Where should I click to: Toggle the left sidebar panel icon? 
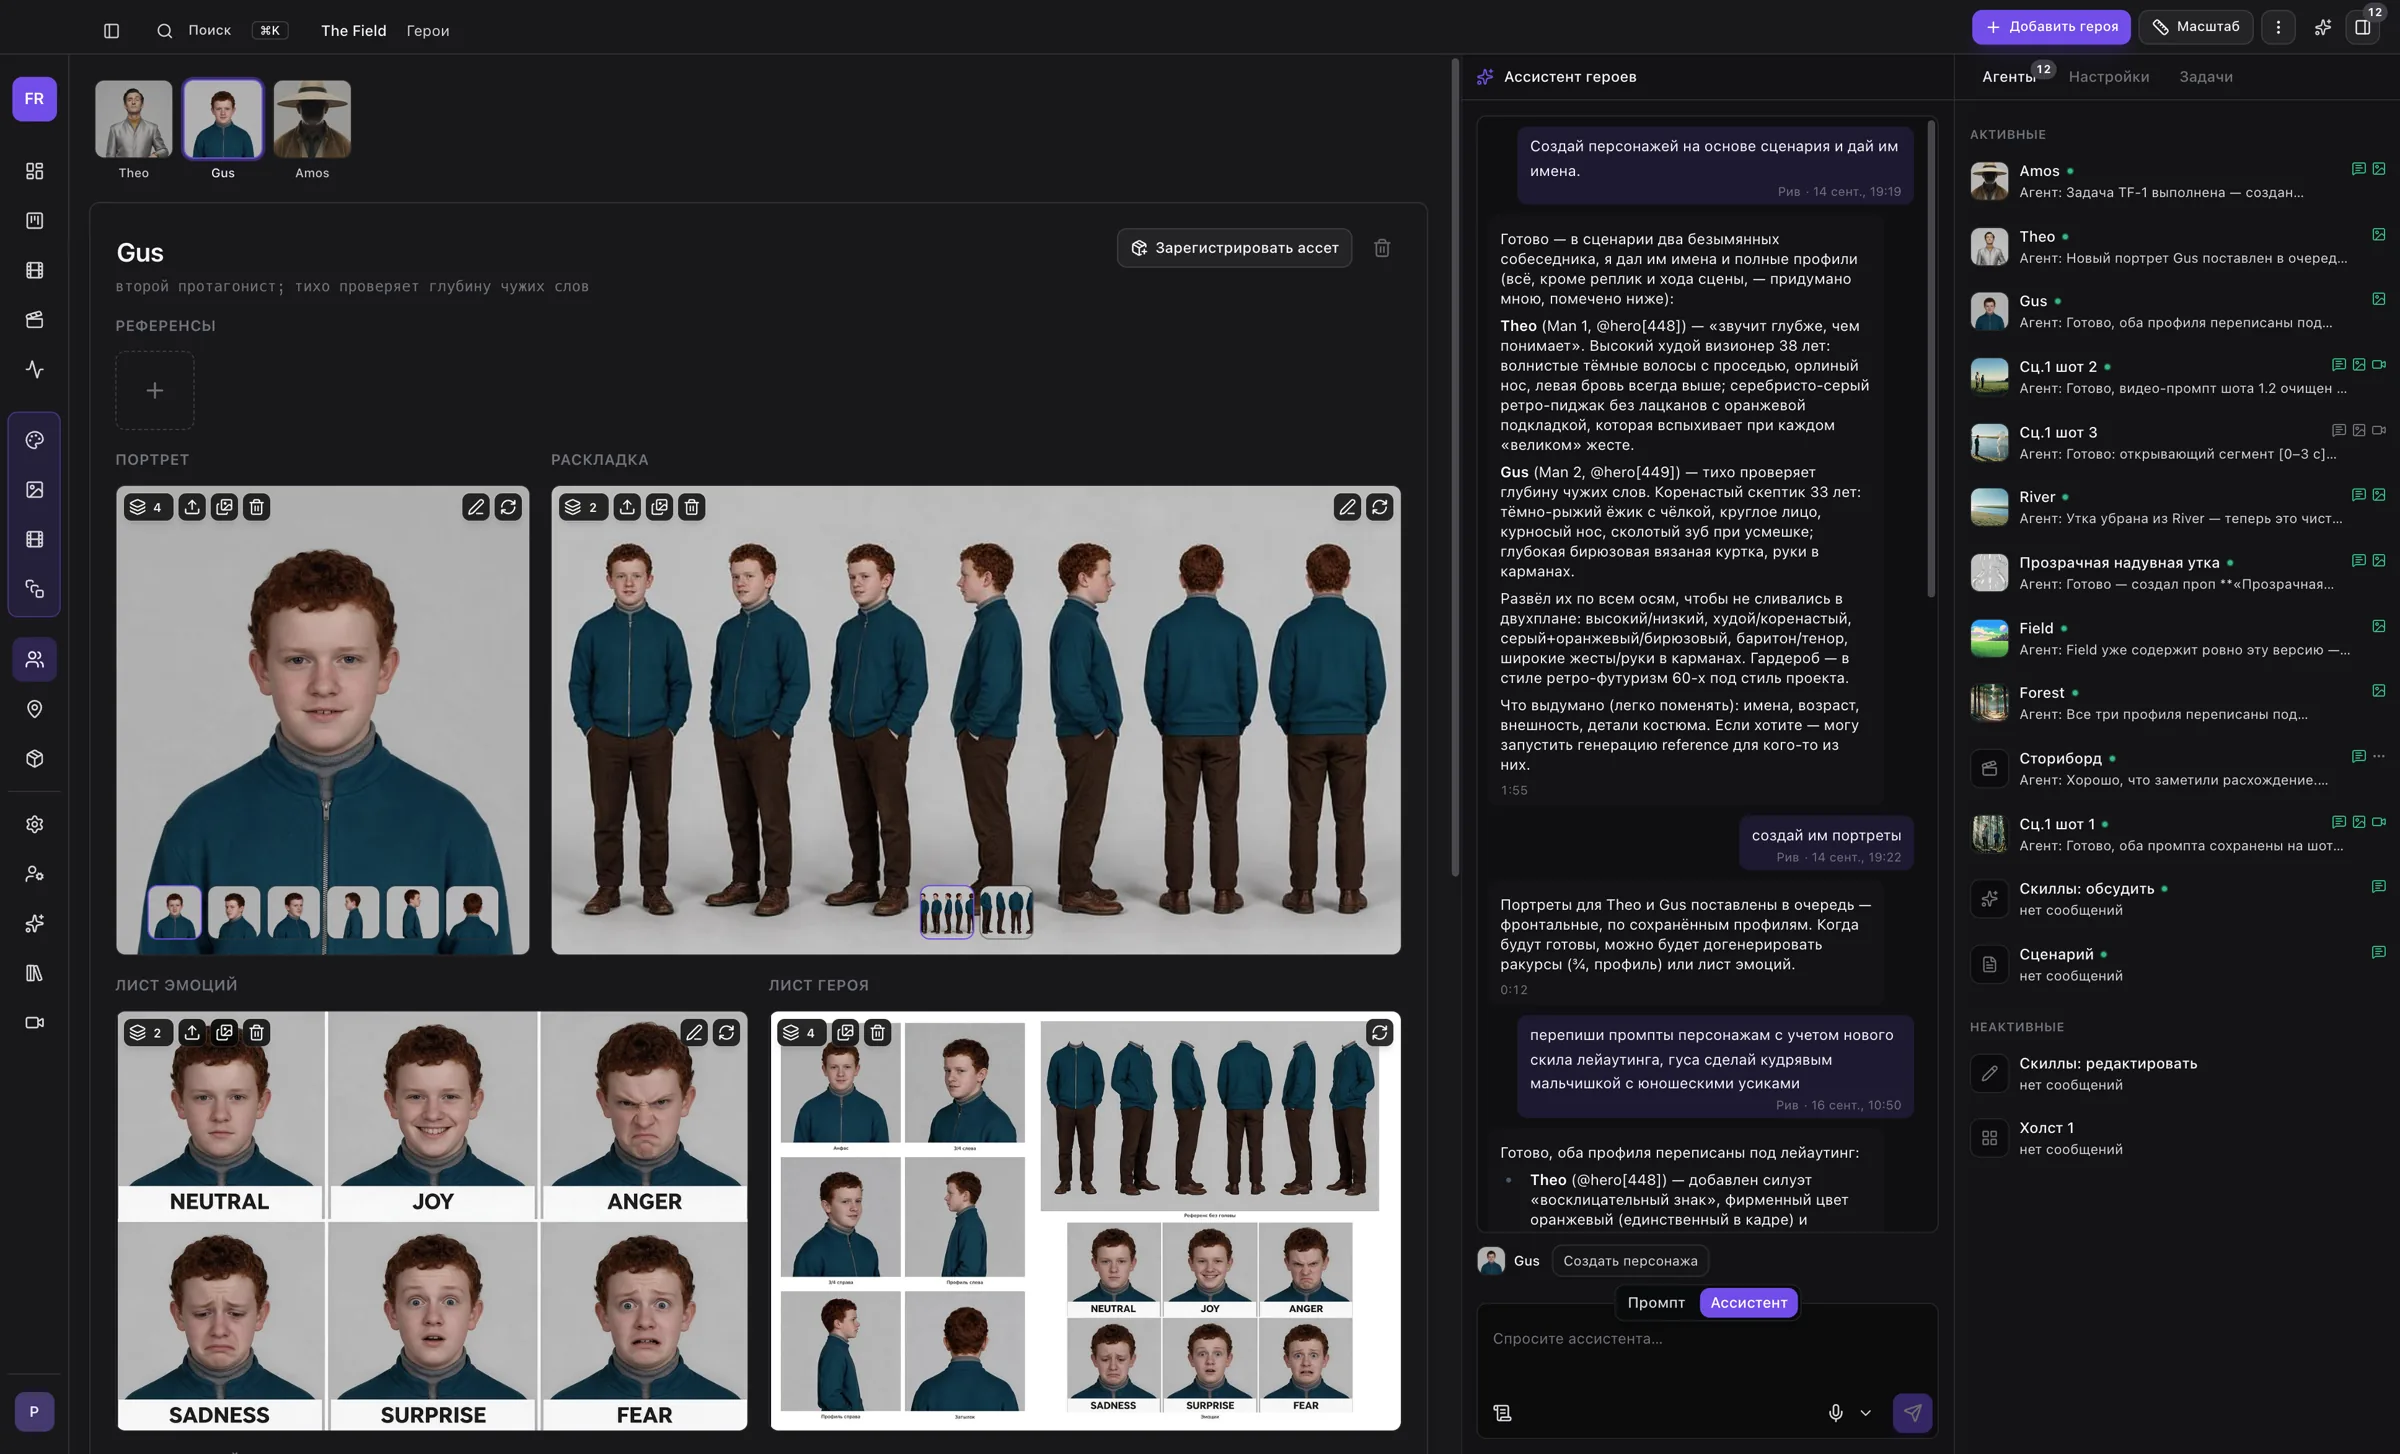point(111,30)
